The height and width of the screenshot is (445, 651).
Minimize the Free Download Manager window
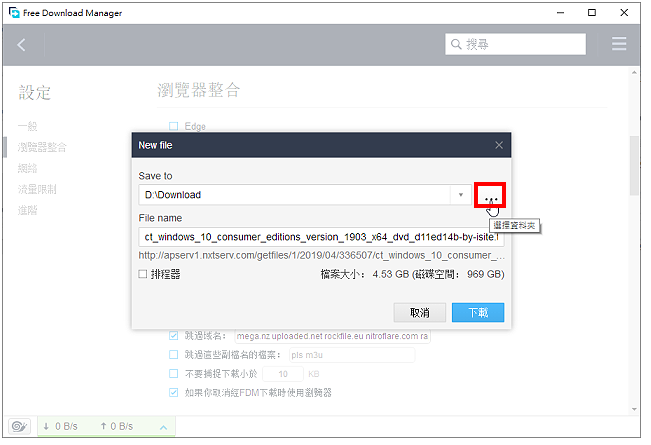coord(560,12)
